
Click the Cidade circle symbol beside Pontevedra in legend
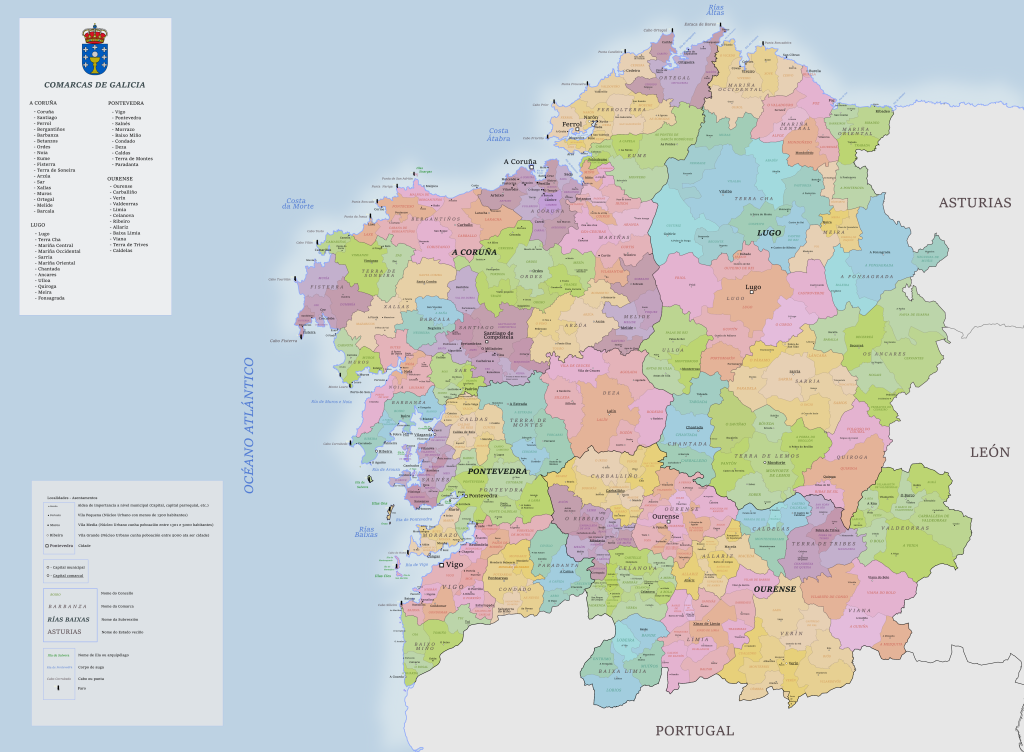[x=46, y=546]
